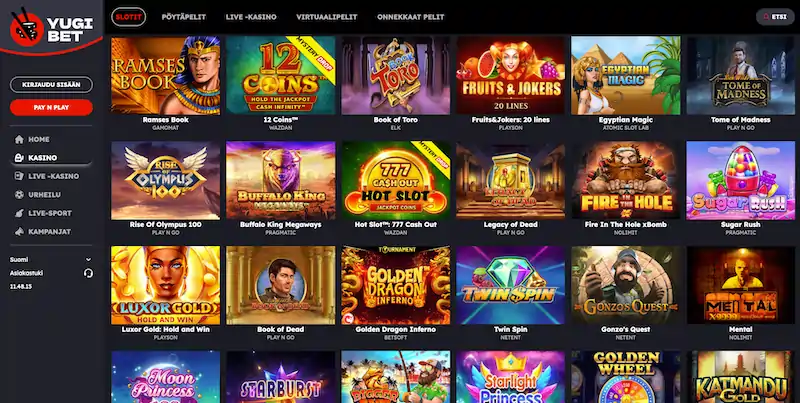Click the Kampanjat megaphone icon
Image resolution: width=800 pixels, height=403 pixels.
[x=19, y=232]
